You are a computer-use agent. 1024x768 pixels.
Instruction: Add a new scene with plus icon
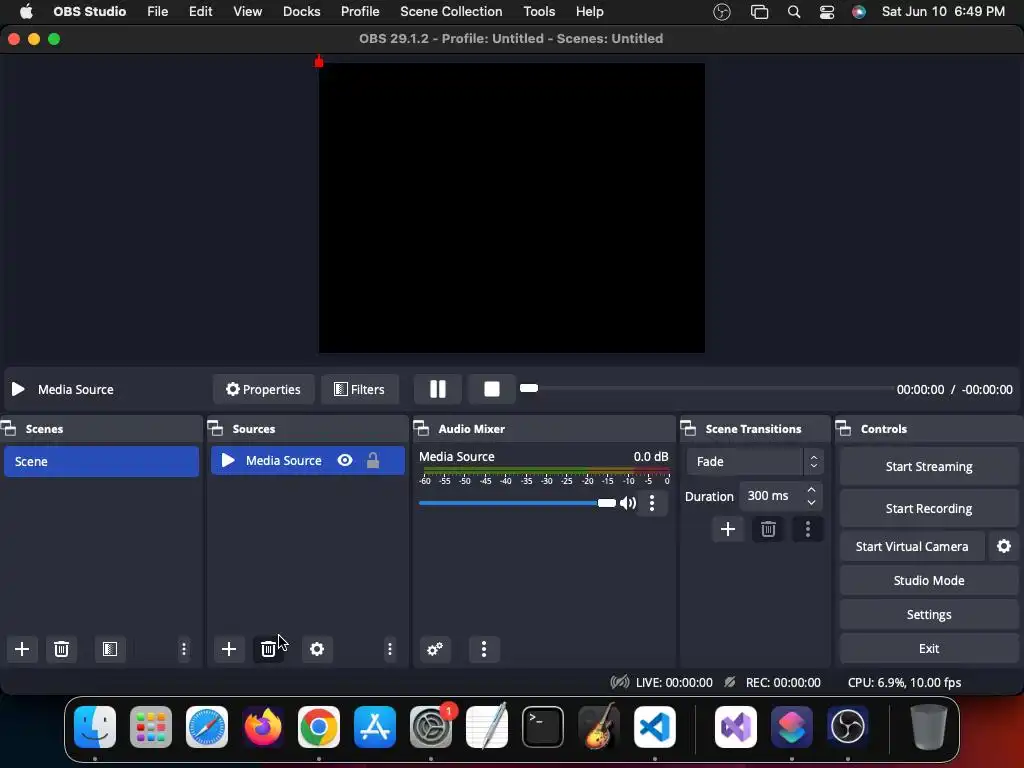point(22,648)
